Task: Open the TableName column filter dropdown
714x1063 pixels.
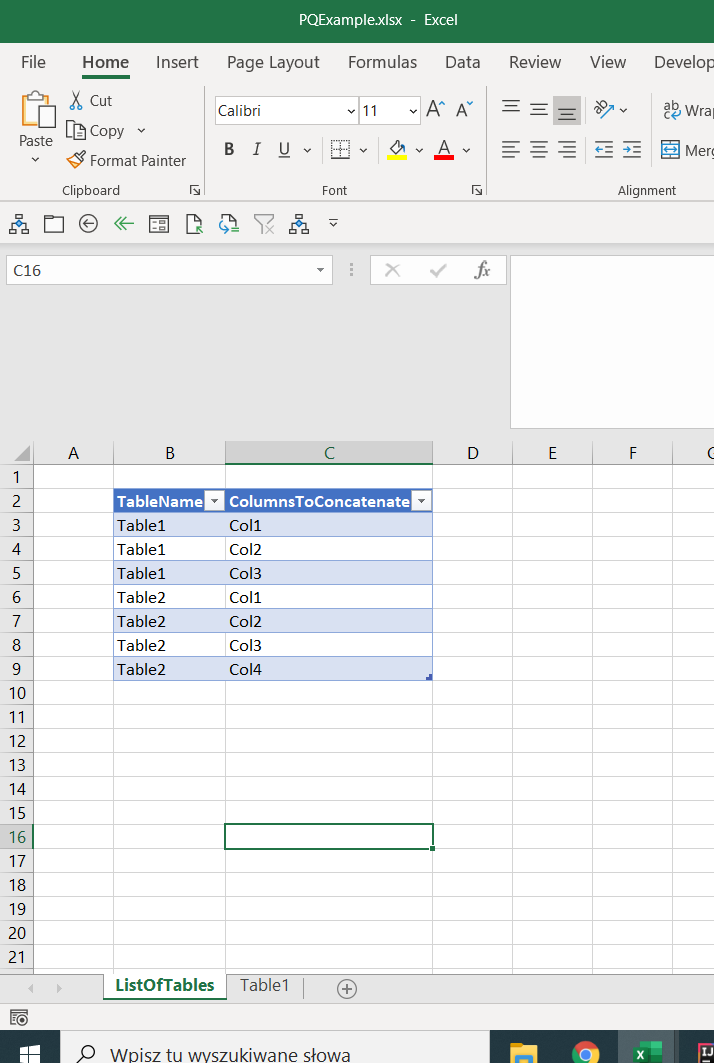Action: (x=214, y=501)
